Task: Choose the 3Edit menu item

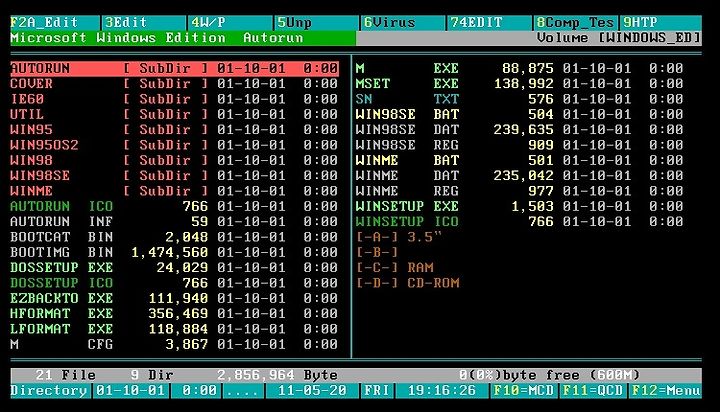Action: click(144, 23)
